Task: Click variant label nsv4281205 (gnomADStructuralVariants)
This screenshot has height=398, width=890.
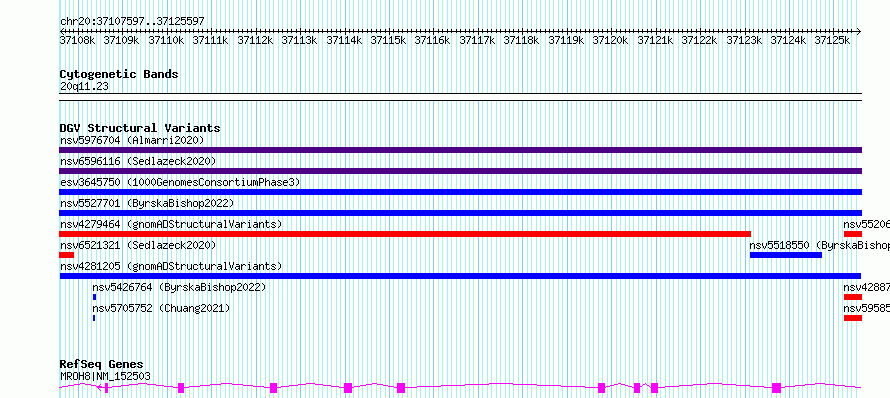Action: click(x=171, y=266)
